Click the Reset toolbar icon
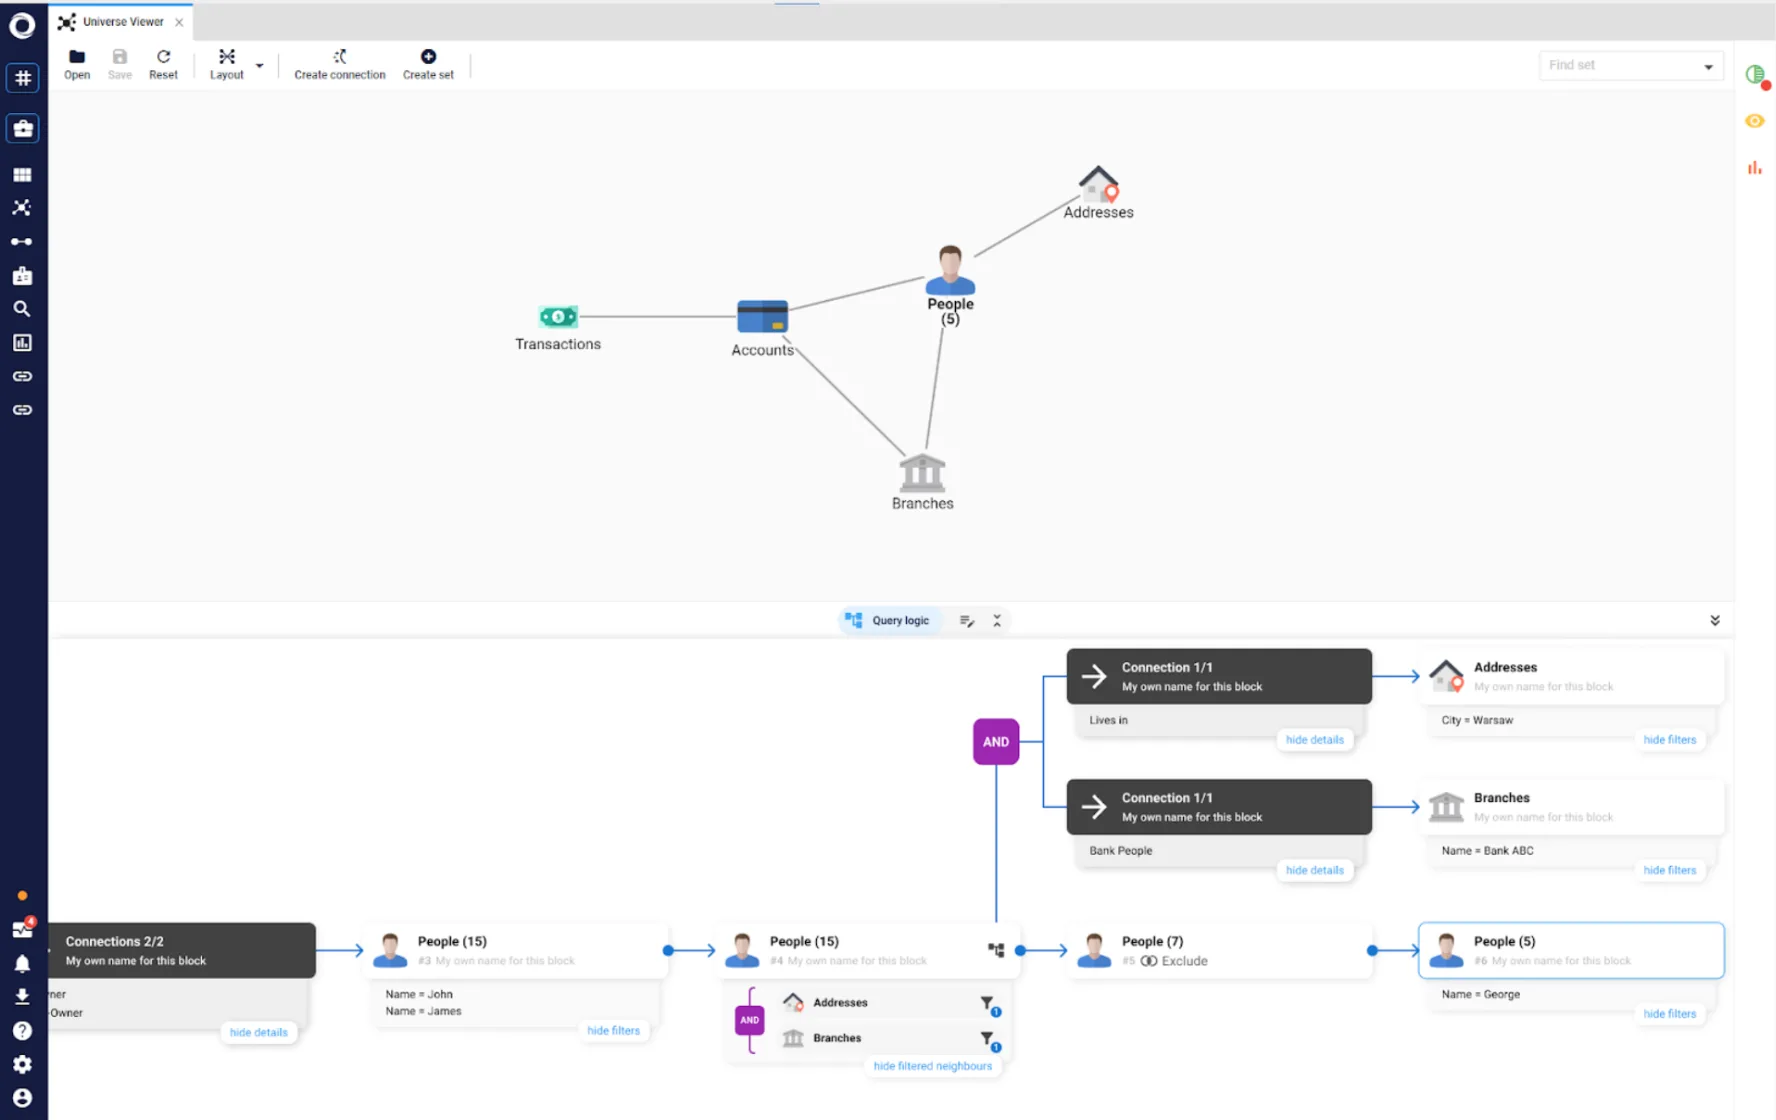The width and height of the screenshot is (1776, 1120). (x=163, y=57)
